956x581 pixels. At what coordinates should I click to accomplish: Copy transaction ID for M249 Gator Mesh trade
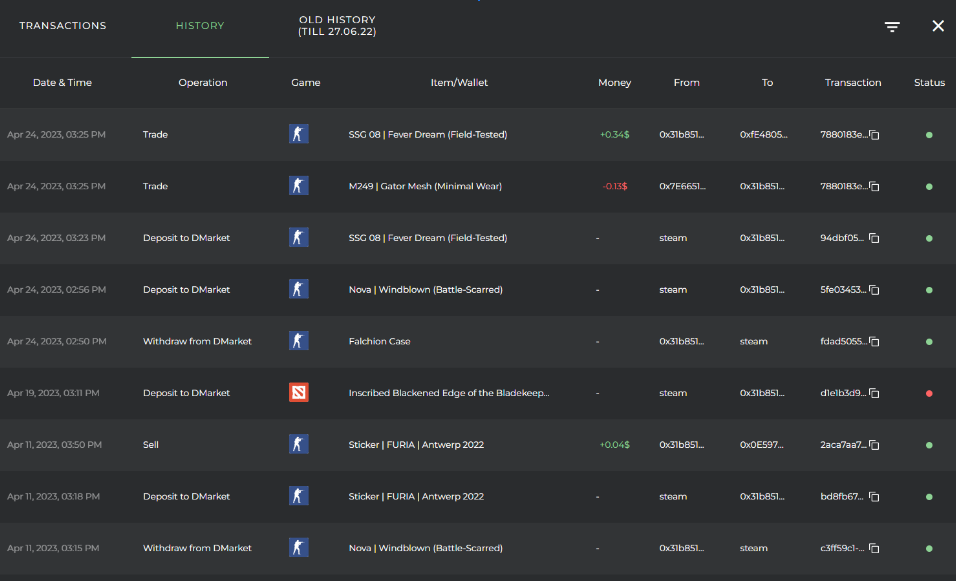pos(874,187)
